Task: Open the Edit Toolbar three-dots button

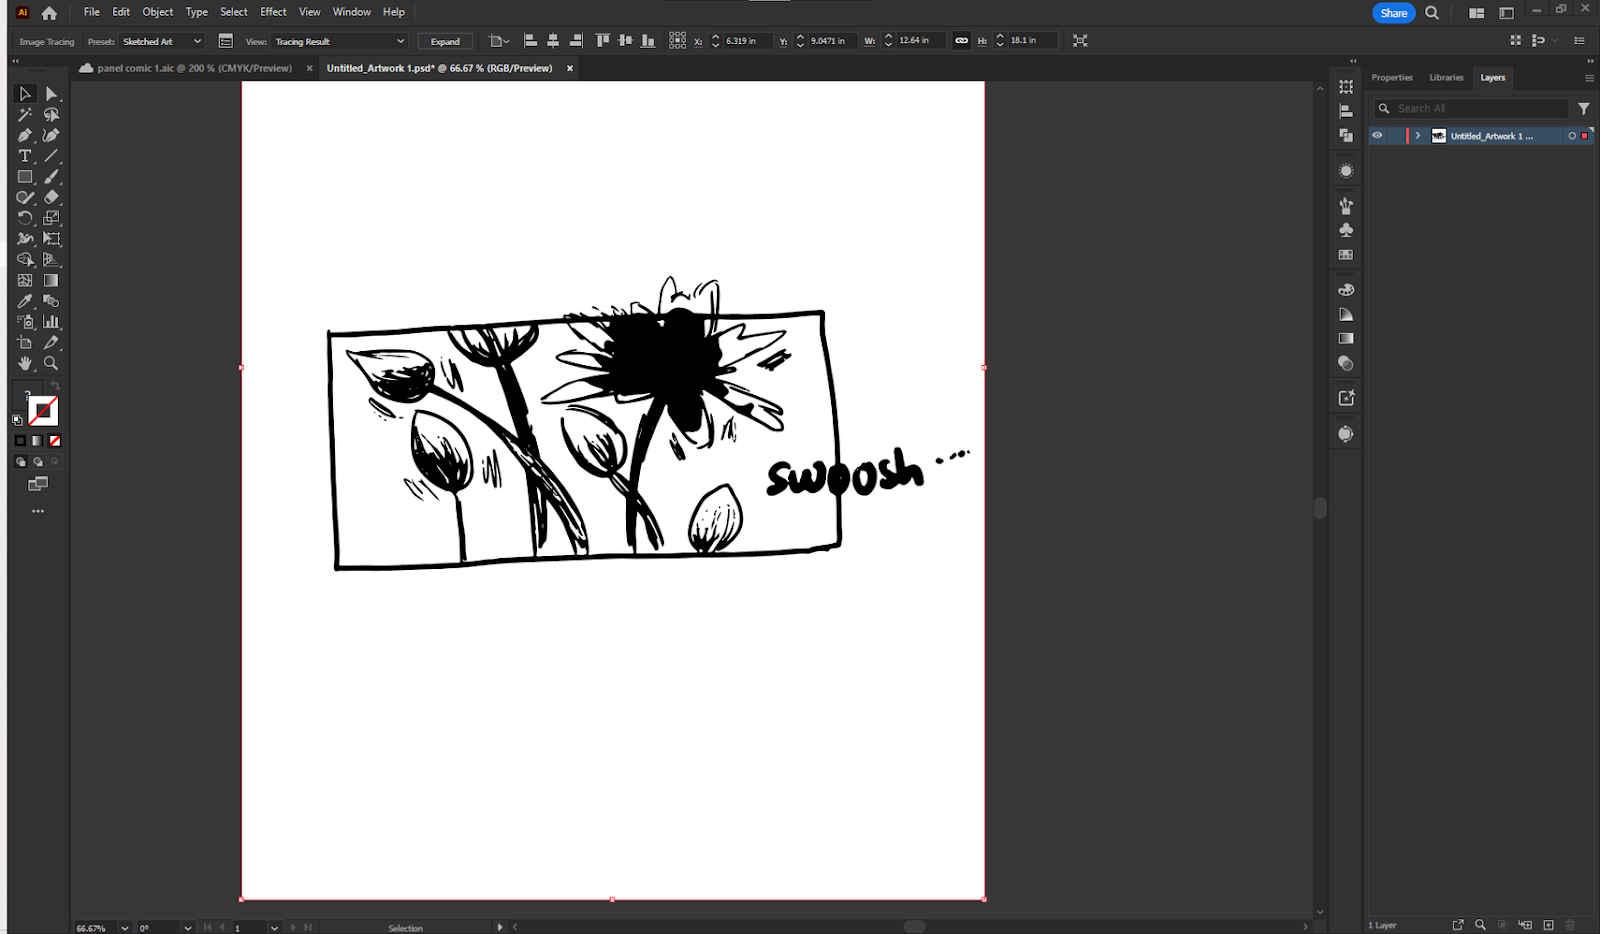Action: (x=38, y=511)
